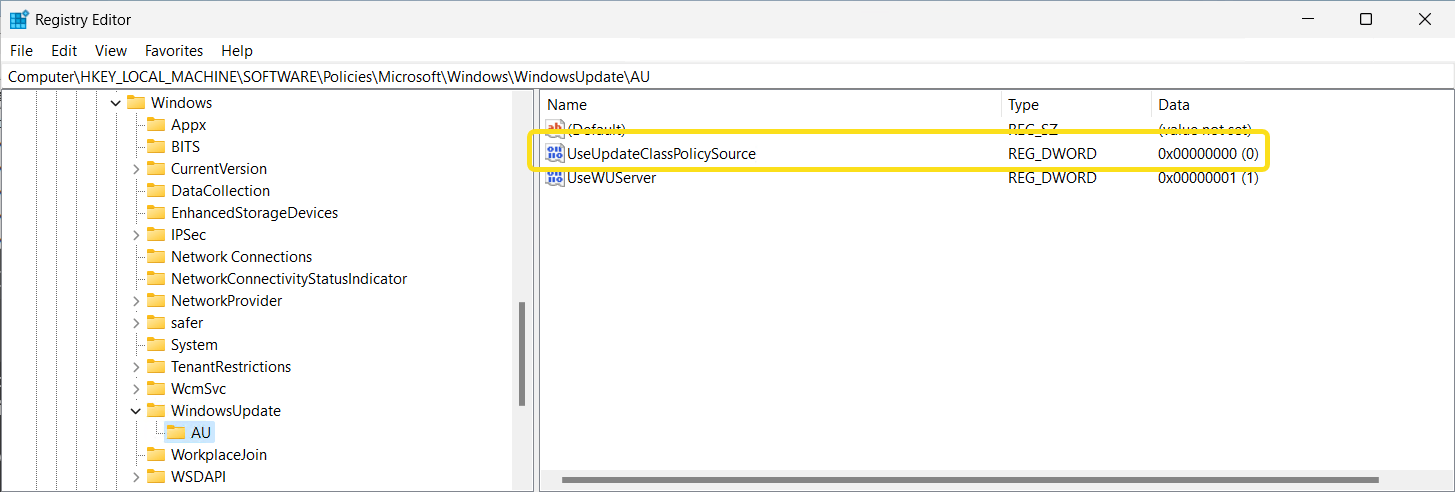Select the System folder icon

pos(156,345)
